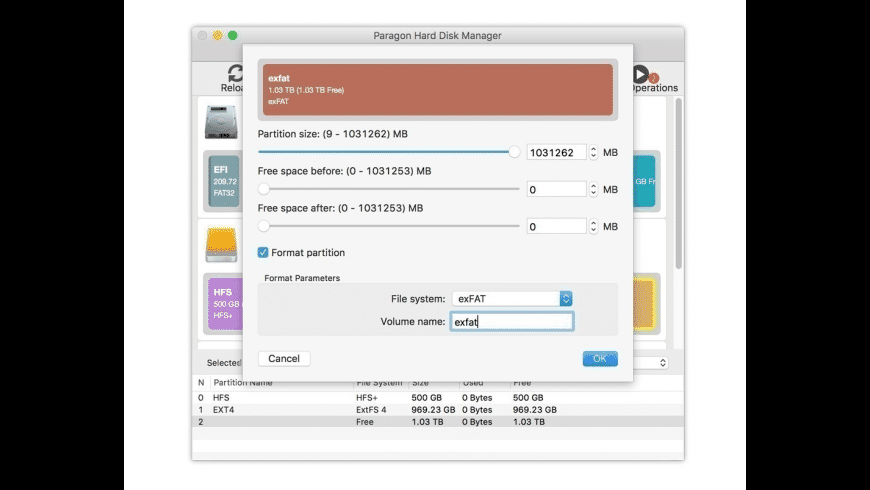
Task: Click the Free space after value field
Action: point(556,226)
